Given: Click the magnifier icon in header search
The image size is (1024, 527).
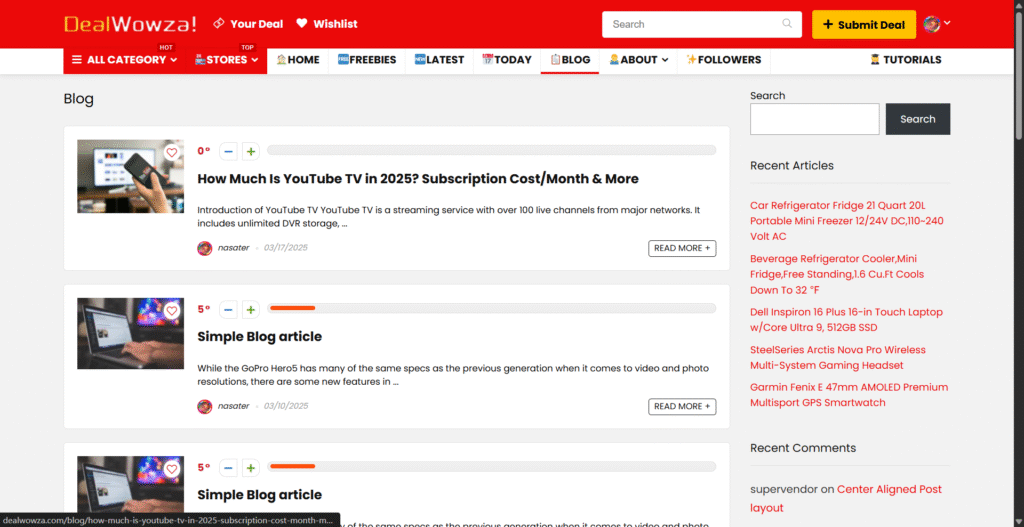Looking at the screenshot, I should click(x=788, y=24).
